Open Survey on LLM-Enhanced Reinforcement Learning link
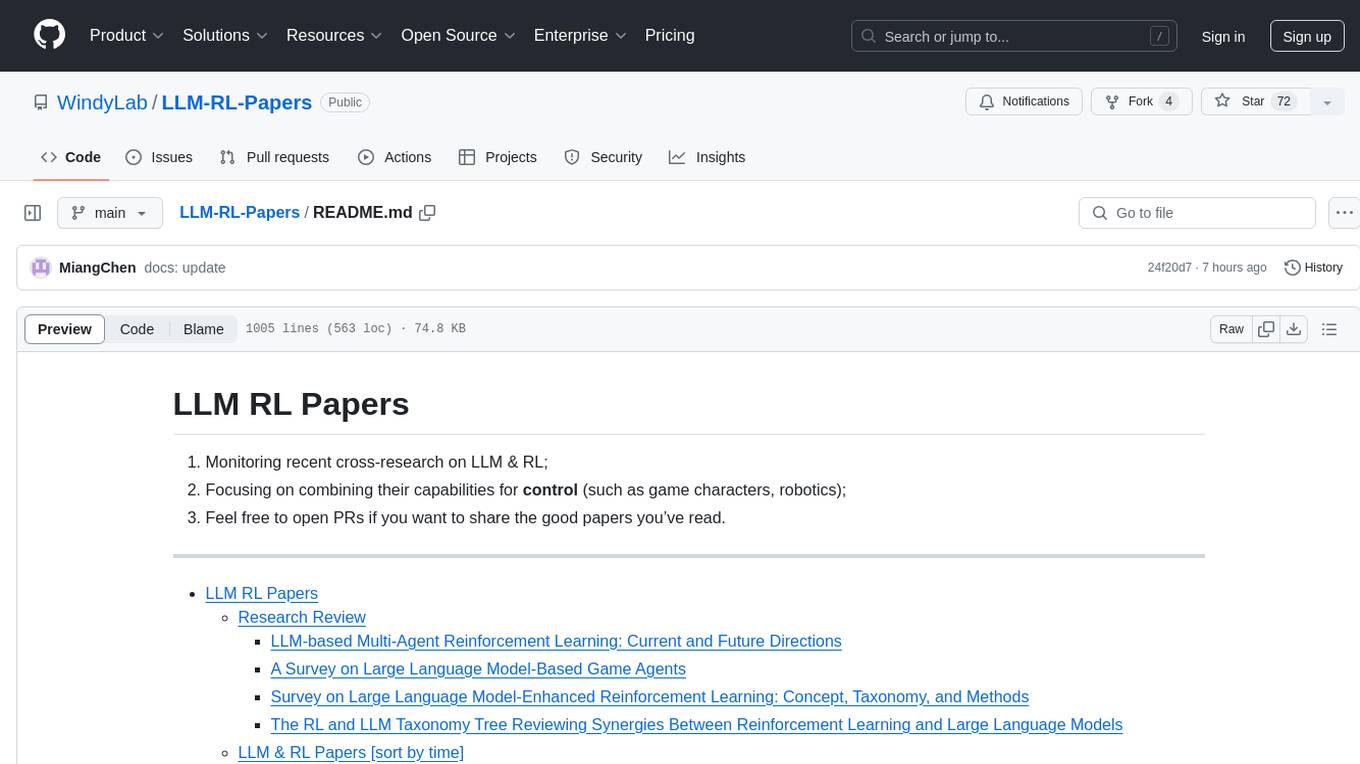Image resolution: width=1360 pixels, height=764 pixels. point(649,697)
